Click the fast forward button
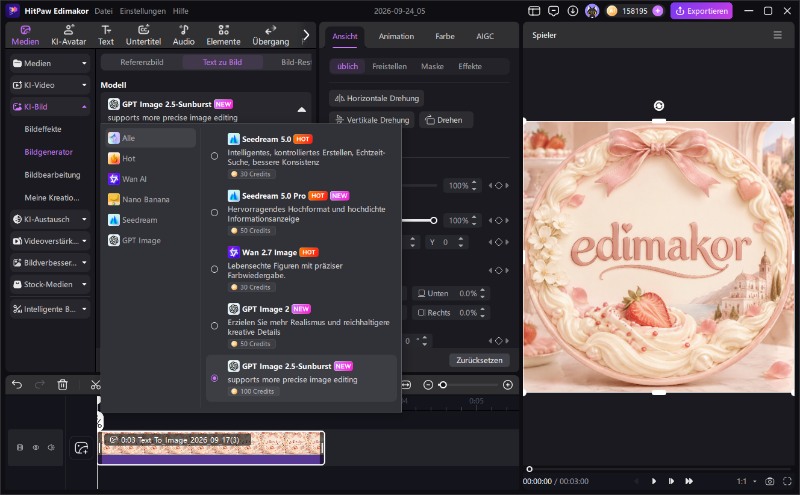 (689, 481)
